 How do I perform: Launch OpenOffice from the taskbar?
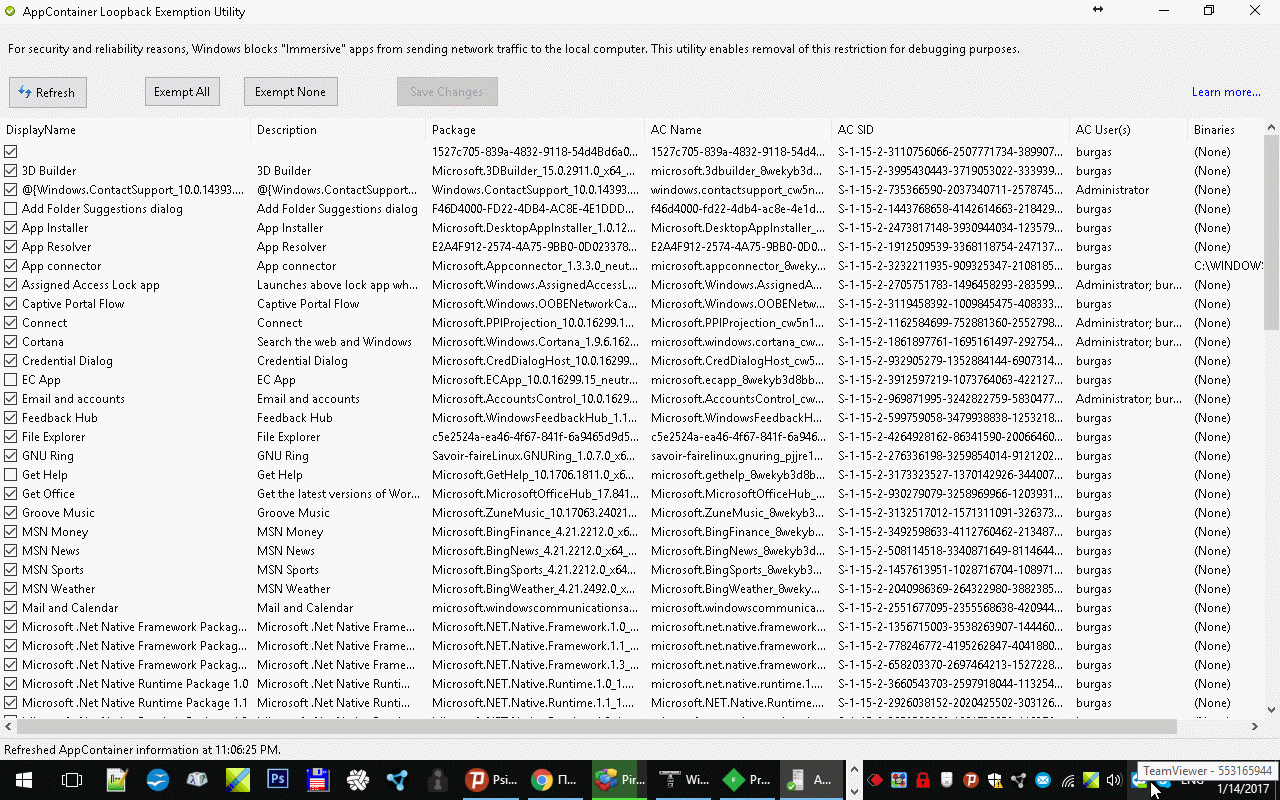[x=157, y=780]
